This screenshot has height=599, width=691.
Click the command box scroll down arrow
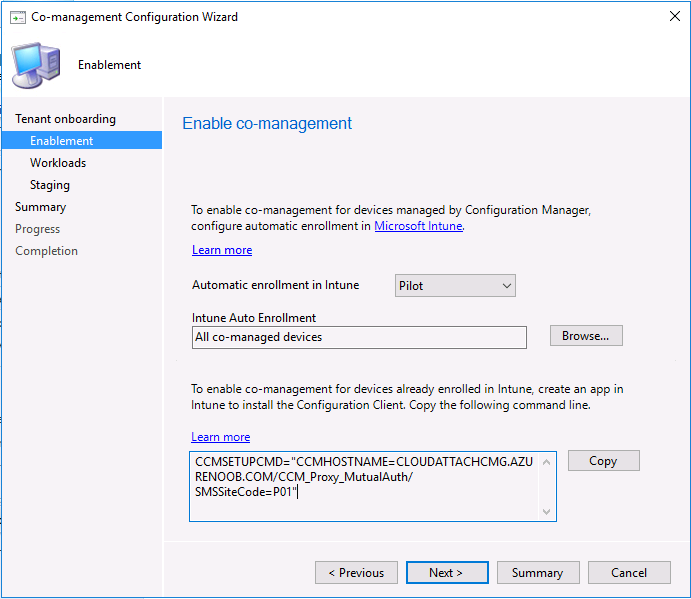pos(546,511)
